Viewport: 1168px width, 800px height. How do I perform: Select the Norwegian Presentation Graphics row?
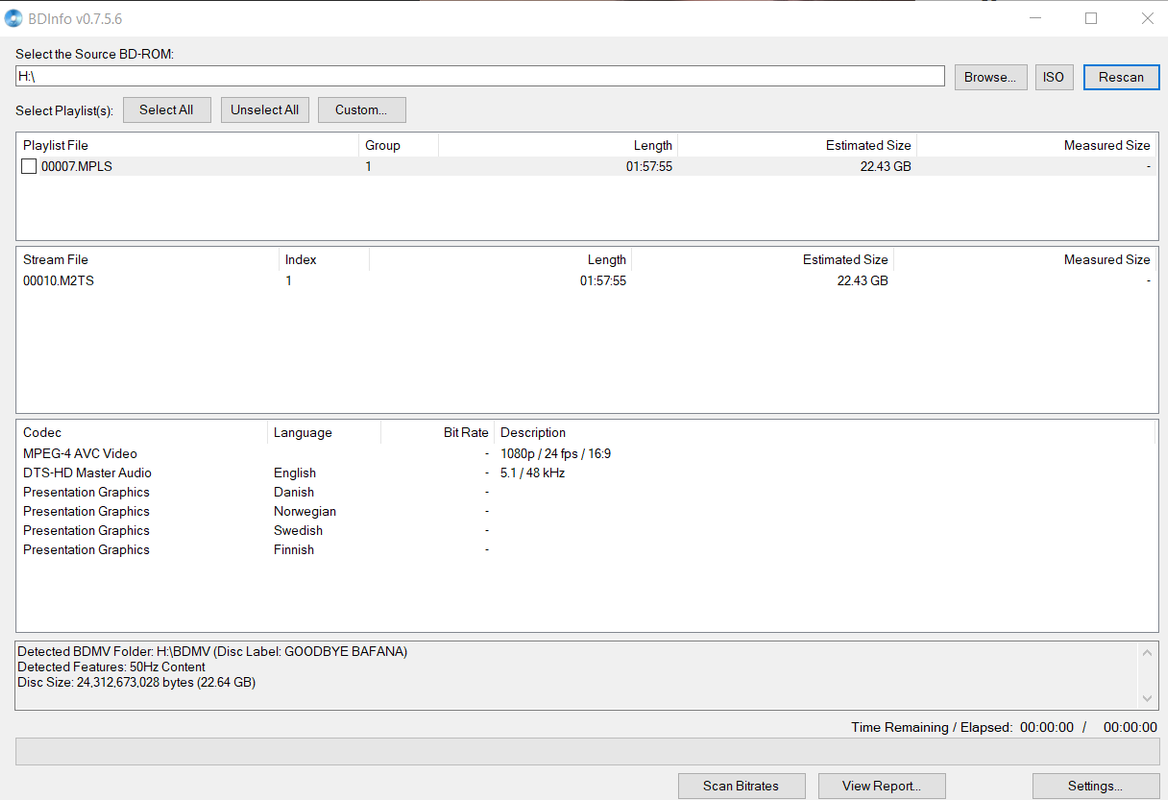click(587, 512)
